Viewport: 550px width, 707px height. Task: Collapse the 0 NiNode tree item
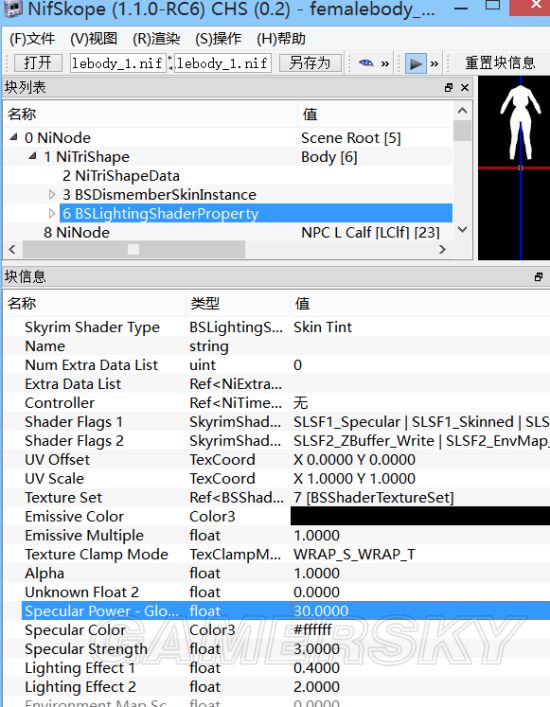pyautogui.click(x=14, y=137)
